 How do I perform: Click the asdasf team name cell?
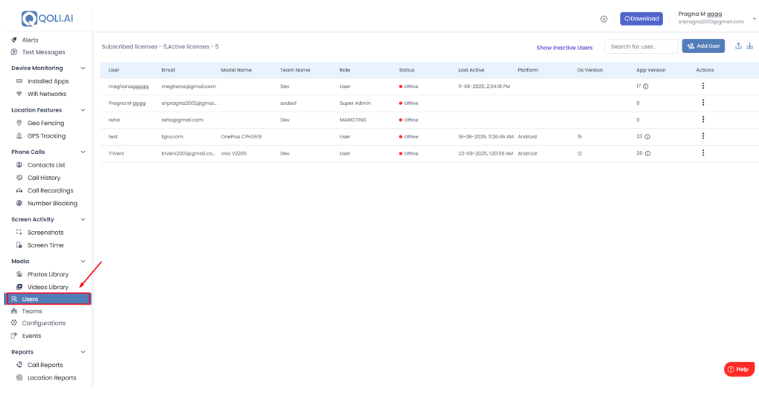[288, 103]
